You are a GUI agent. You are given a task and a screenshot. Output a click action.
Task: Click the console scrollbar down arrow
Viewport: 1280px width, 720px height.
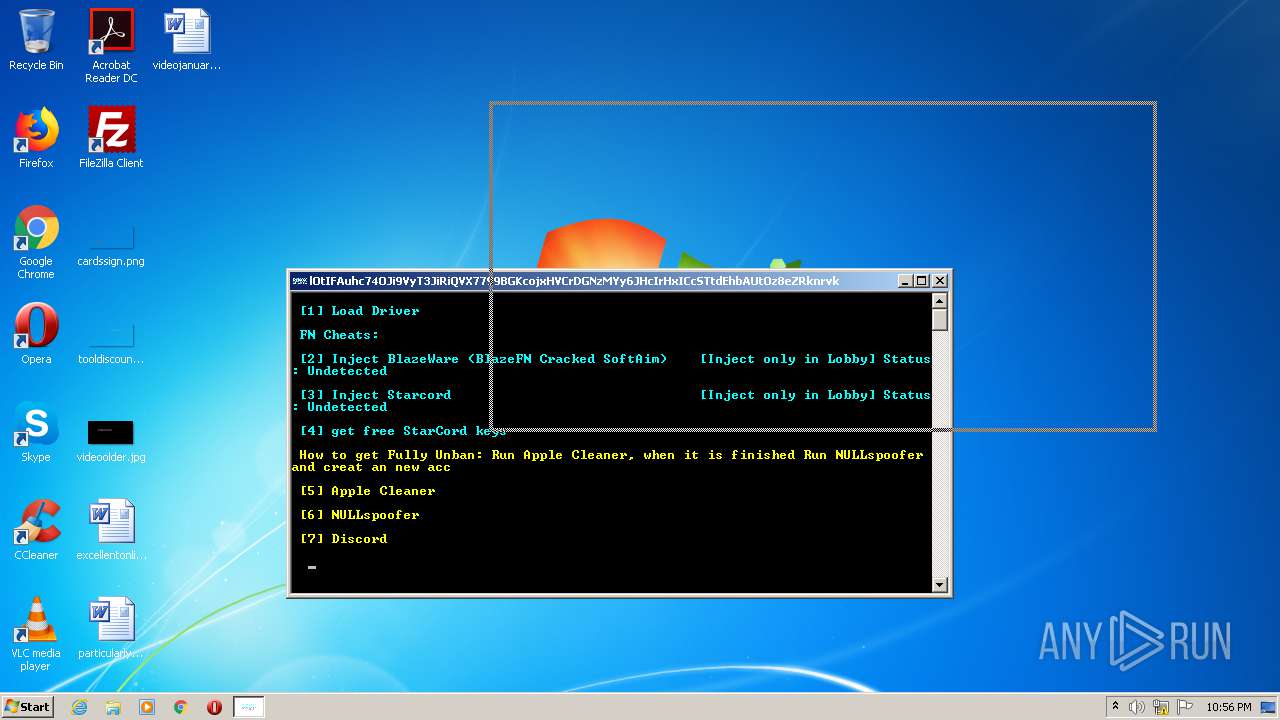(939, 584)
